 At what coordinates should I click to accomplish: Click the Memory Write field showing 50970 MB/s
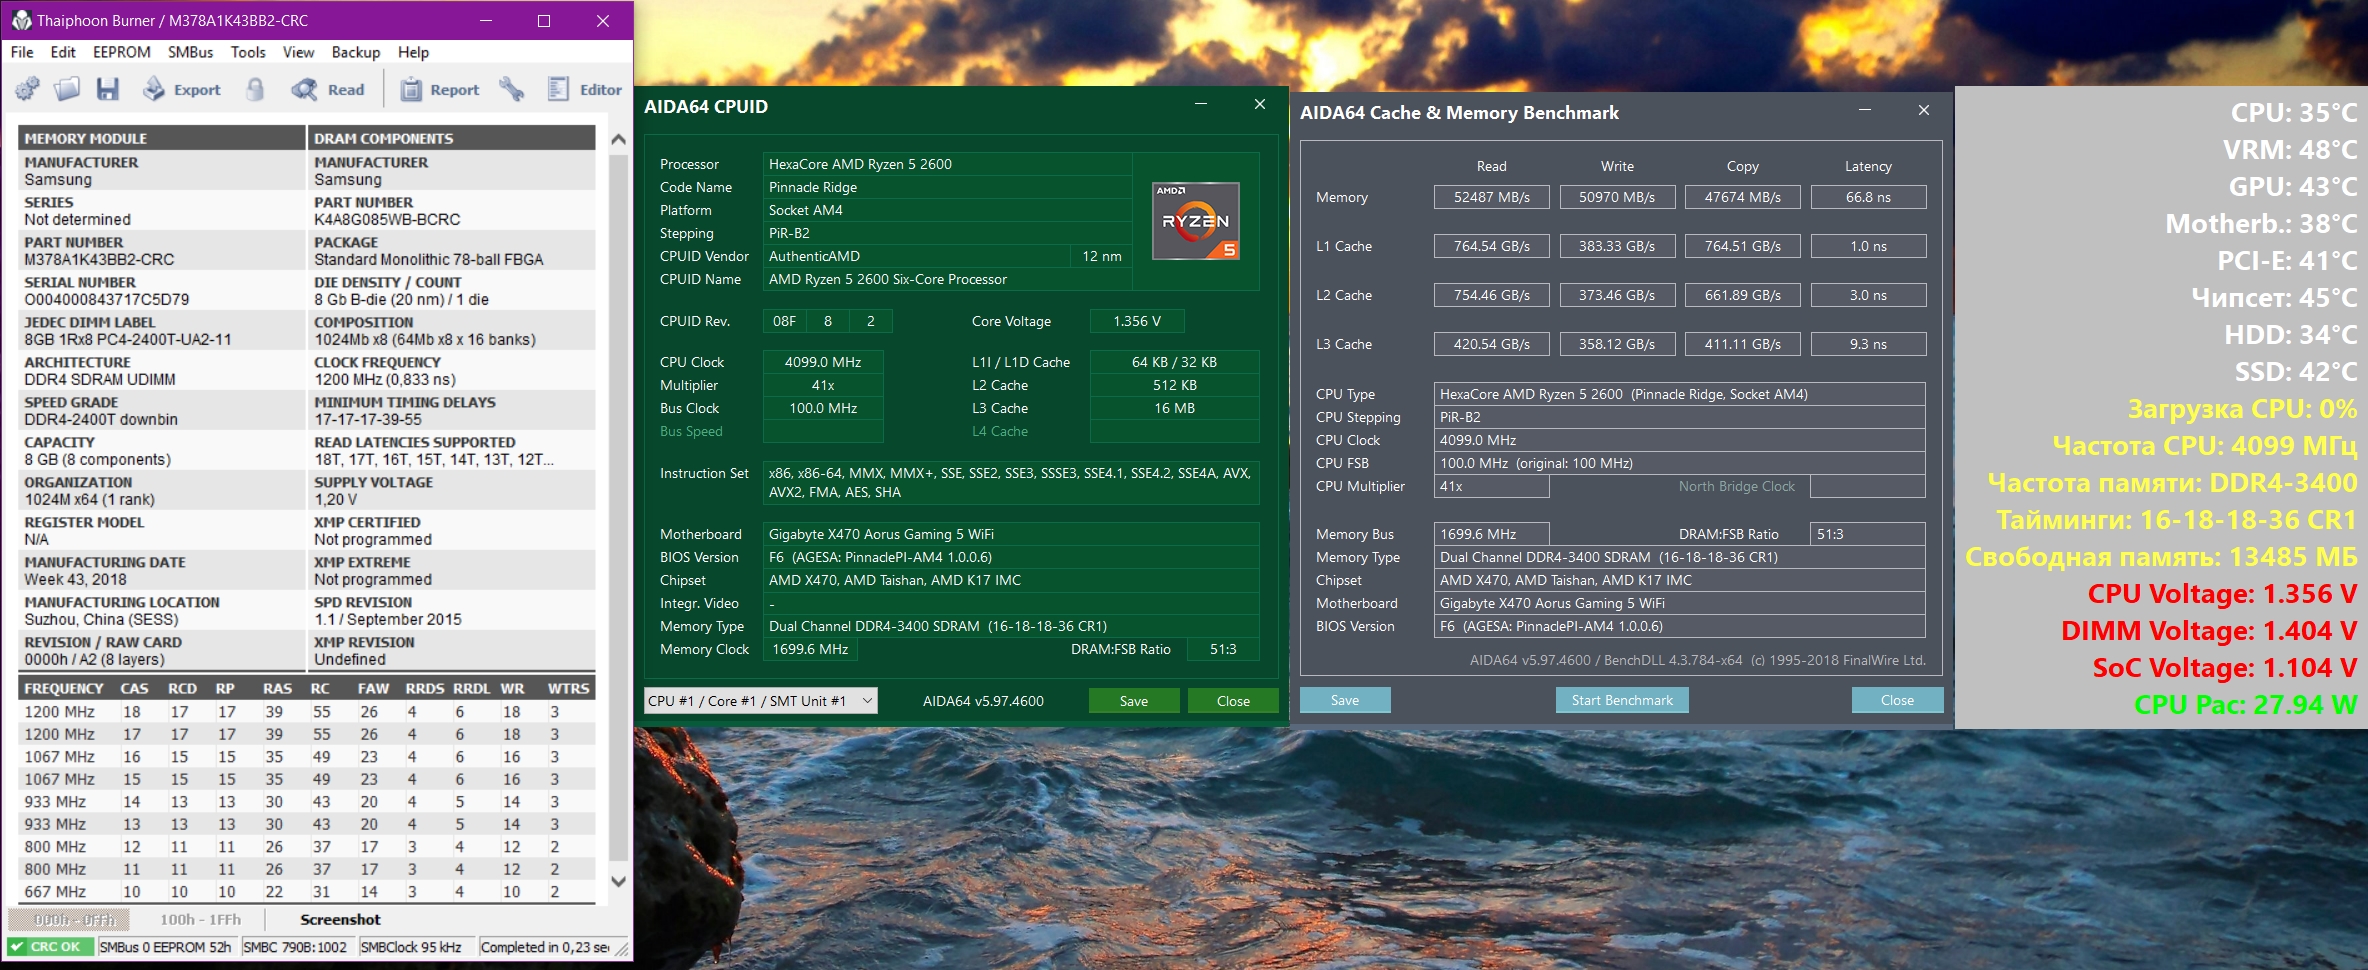click(x=1617, y=197)
